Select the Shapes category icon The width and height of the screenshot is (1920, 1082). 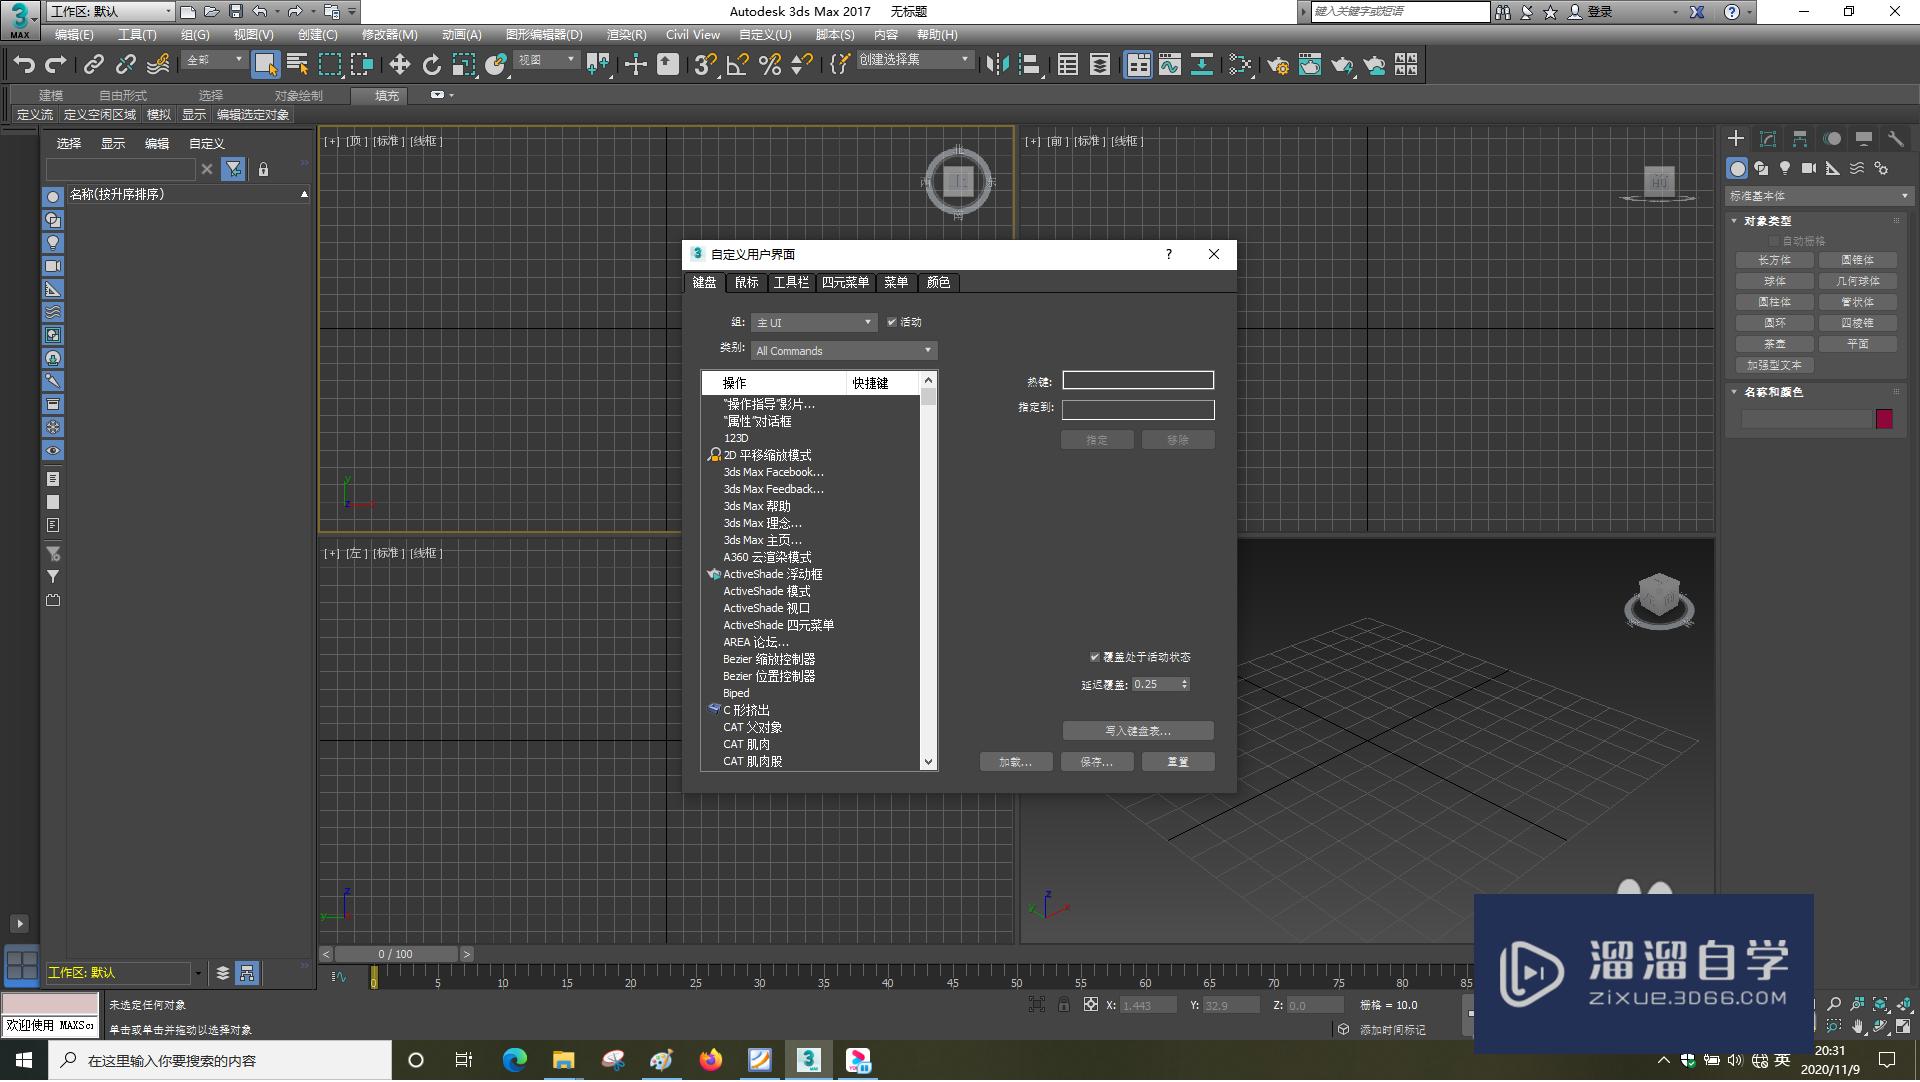point(1761,168)
